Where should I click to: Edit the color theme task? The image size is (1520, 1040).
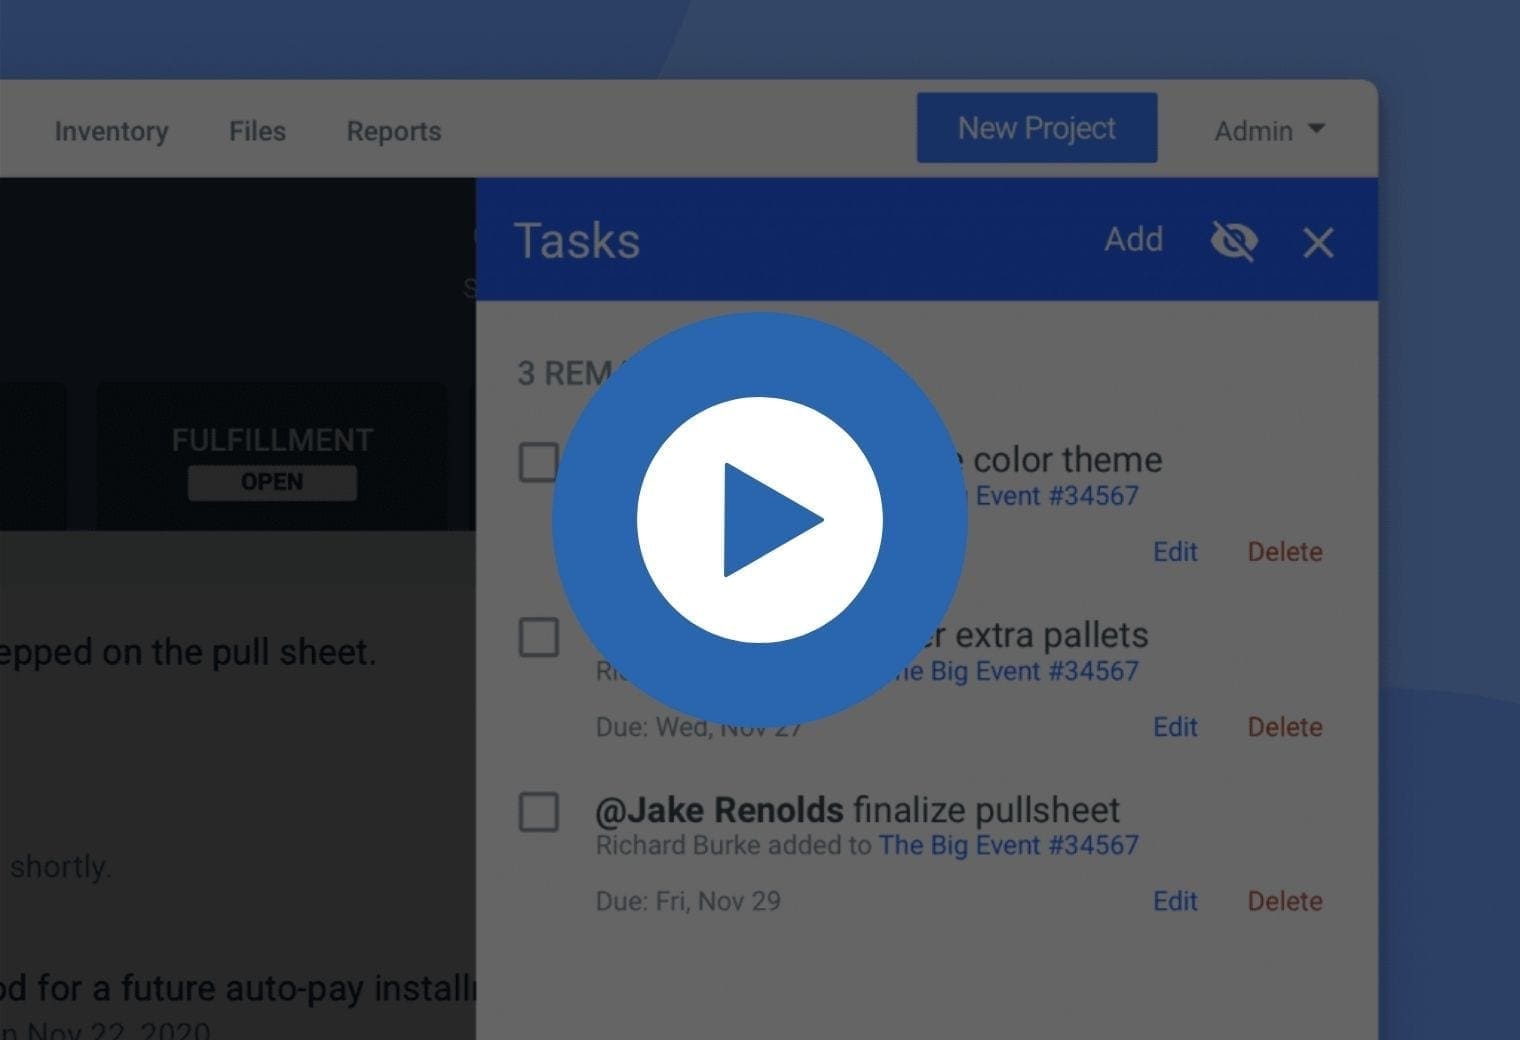pyautogui.click(x=1175, y=552)
